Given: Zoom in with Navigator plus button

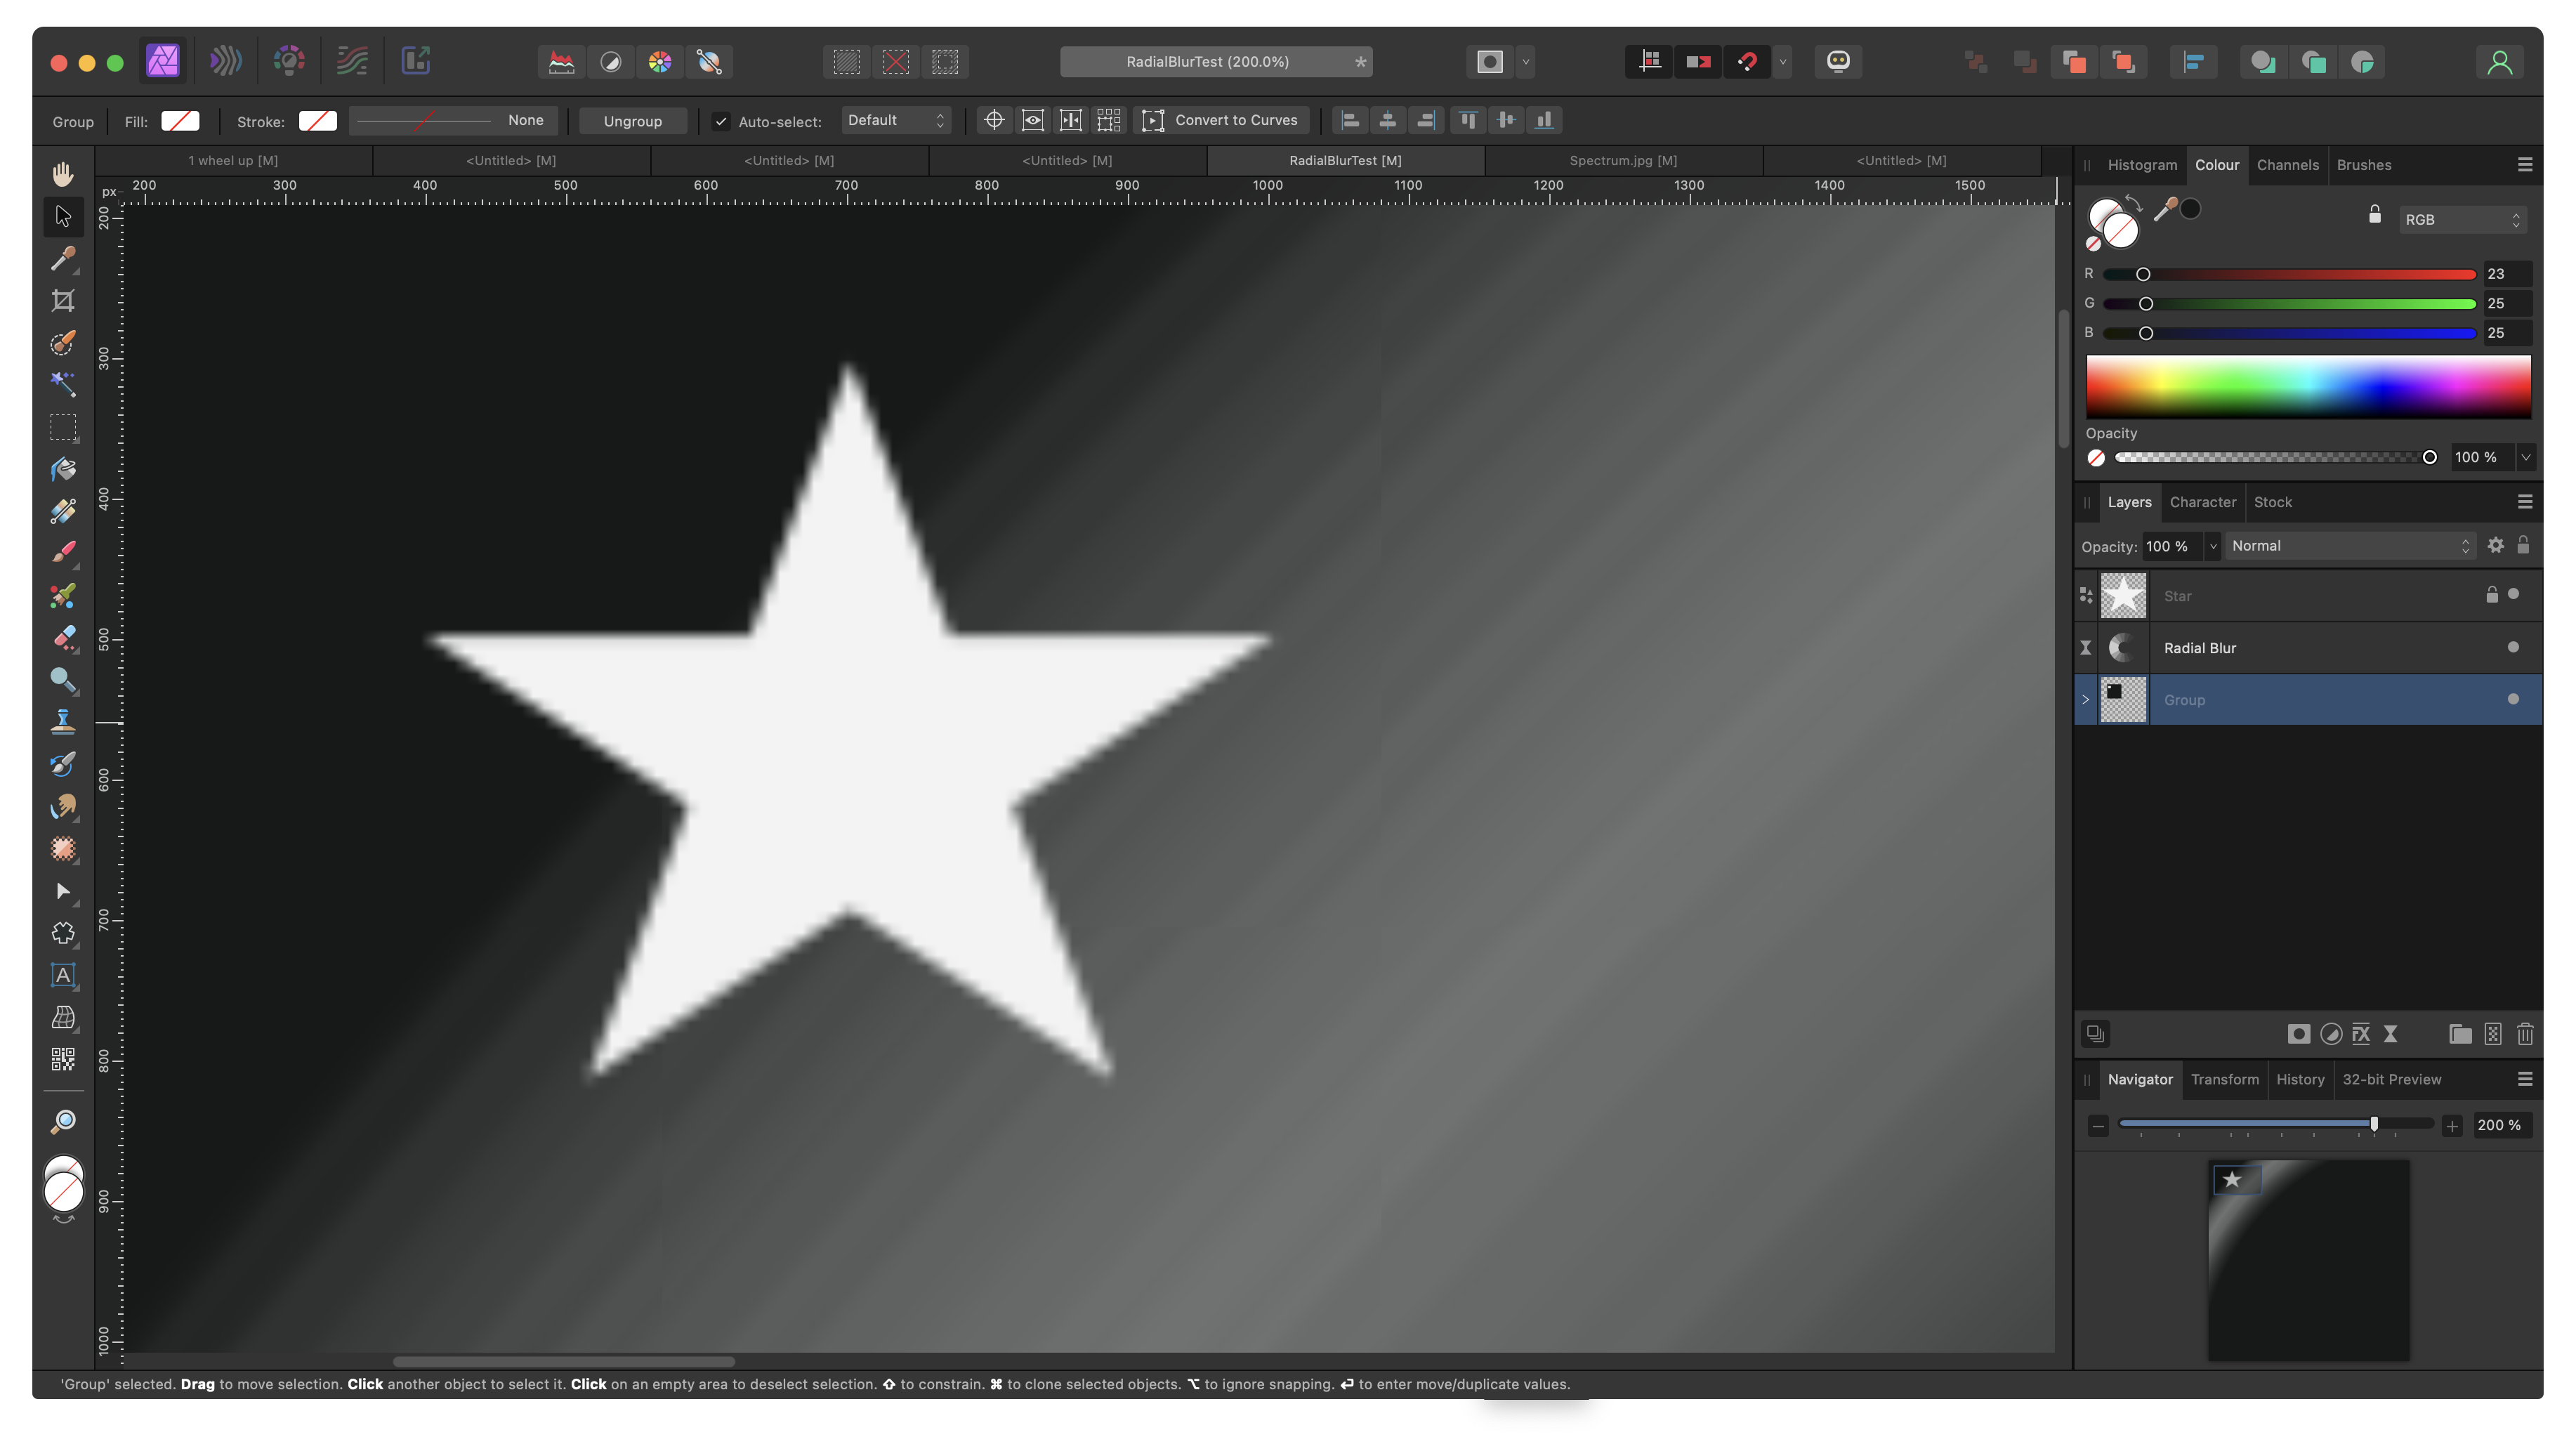Looking at the screenshot, I should [x=2452, y=1126].
